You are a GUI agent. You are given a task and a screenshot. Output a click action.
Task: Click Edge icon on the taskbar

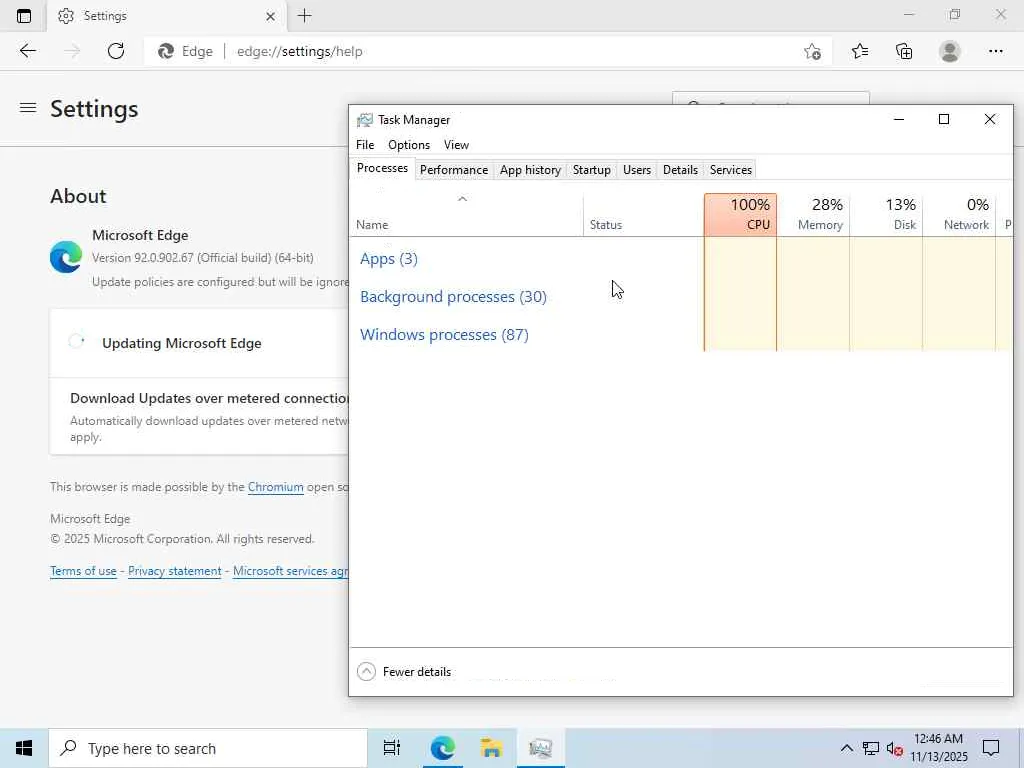pyautogui.click(x=442, y=748)
